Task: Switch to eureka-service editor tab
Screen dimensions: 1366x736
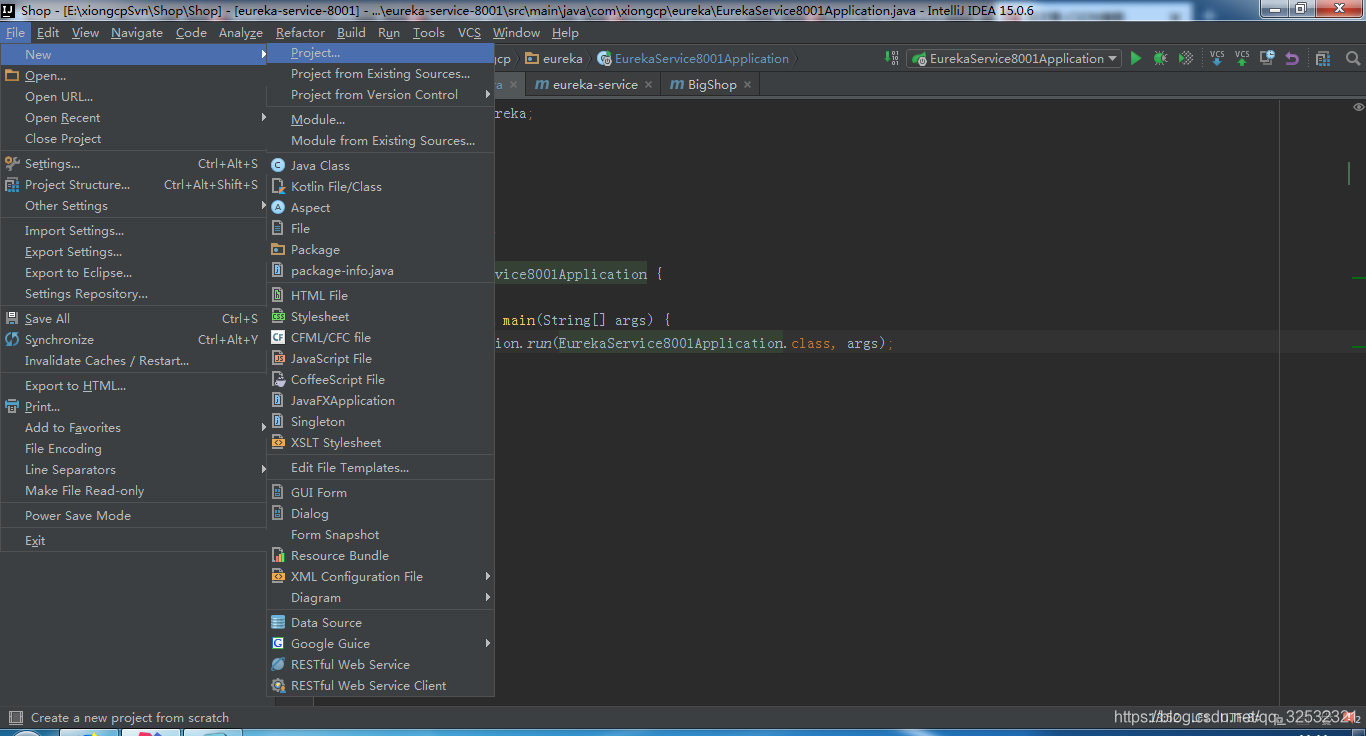Action: tap(594, 85)
